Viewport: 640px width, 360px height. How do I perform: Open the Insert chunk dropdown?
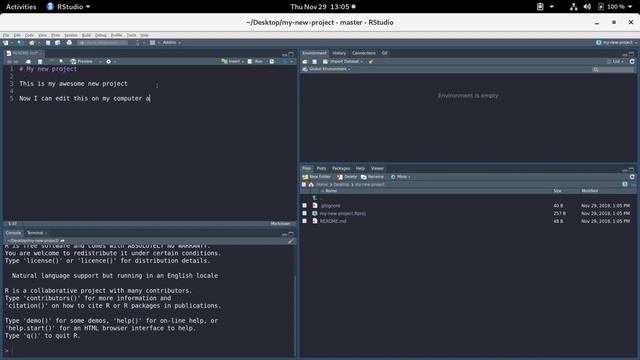pyautogui.click(x=232, y=62)
